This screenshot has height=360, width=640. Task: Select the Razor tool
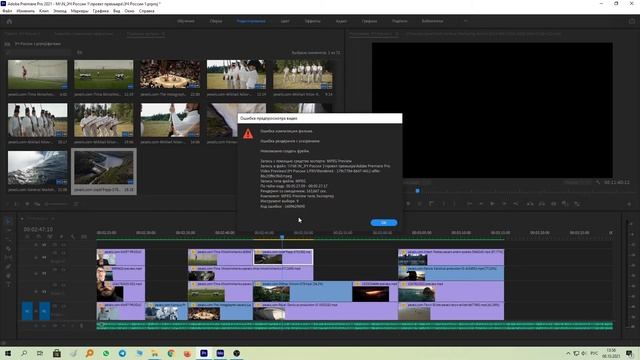9,249
